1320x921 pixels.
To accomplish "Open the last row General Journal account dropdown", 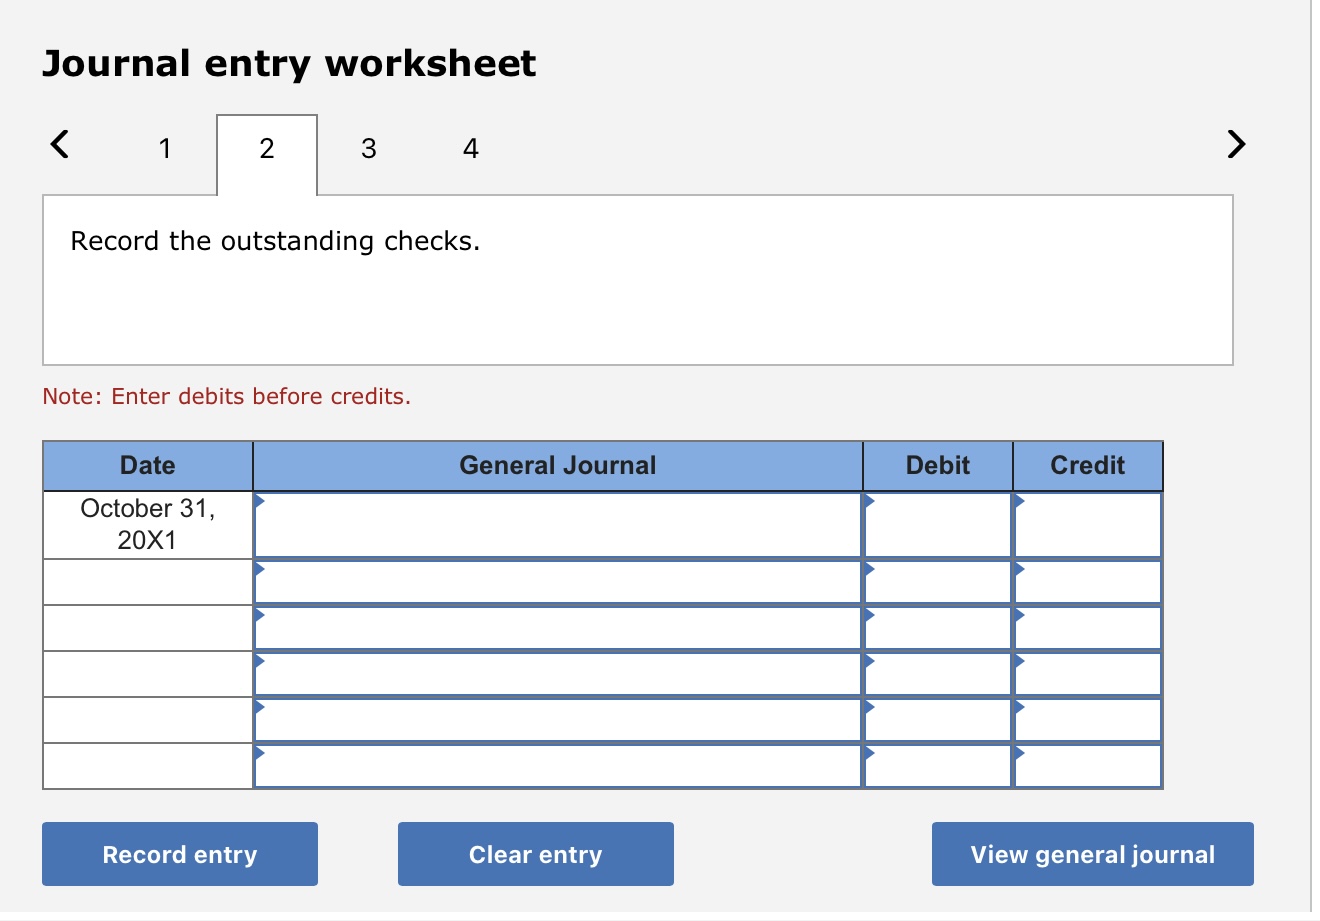I will (557, 765).
